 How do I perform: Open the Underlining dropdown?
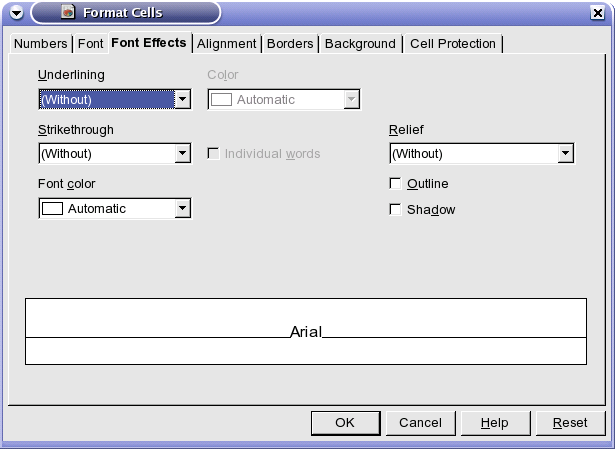[x=115, y=99]
